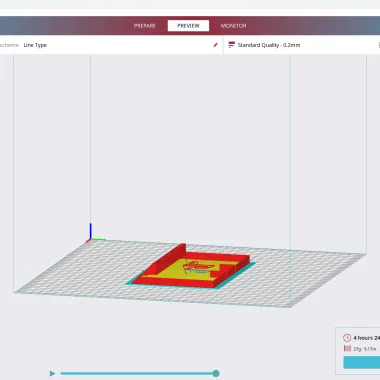Click the 4 hours print time estimate
380x380 pixels.
coord(366,338)
